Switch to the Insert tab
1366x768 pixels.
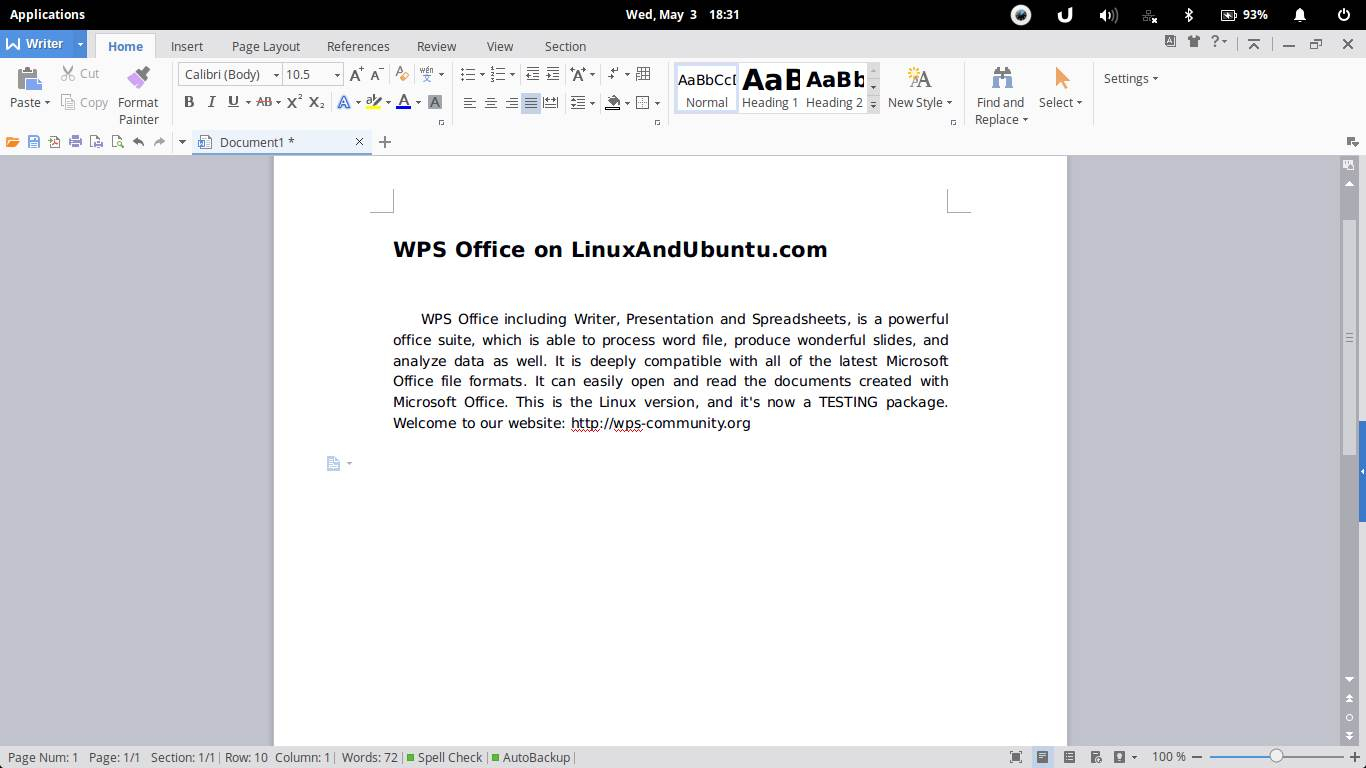(187, 46)
